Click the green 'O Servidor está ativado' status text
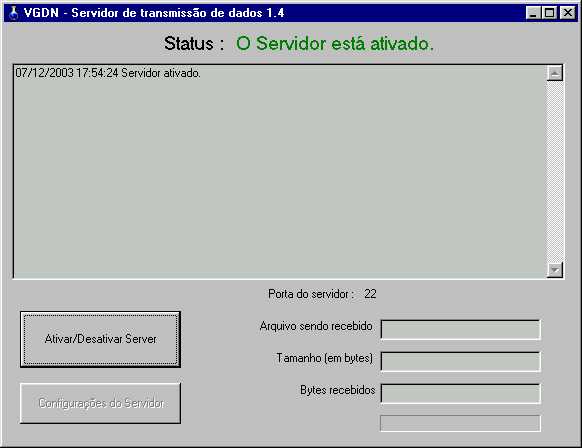This screenshot has width=582, height=448. click(x=335, y=44)
